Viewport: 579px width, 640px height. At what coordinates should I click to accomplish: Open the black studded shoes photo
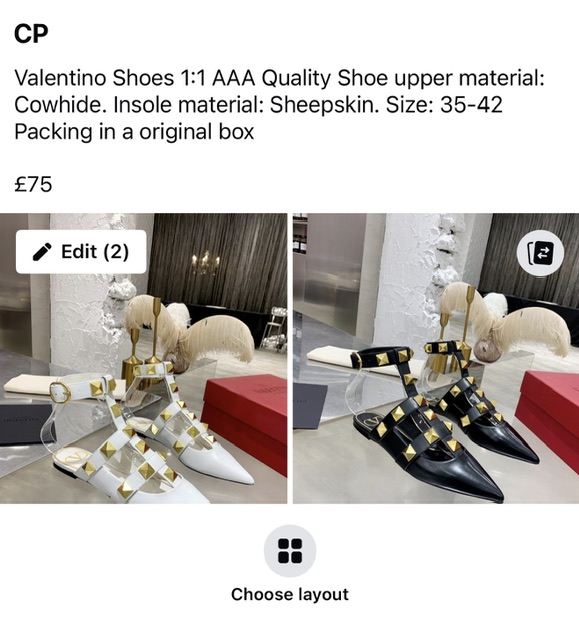point(436,358)
